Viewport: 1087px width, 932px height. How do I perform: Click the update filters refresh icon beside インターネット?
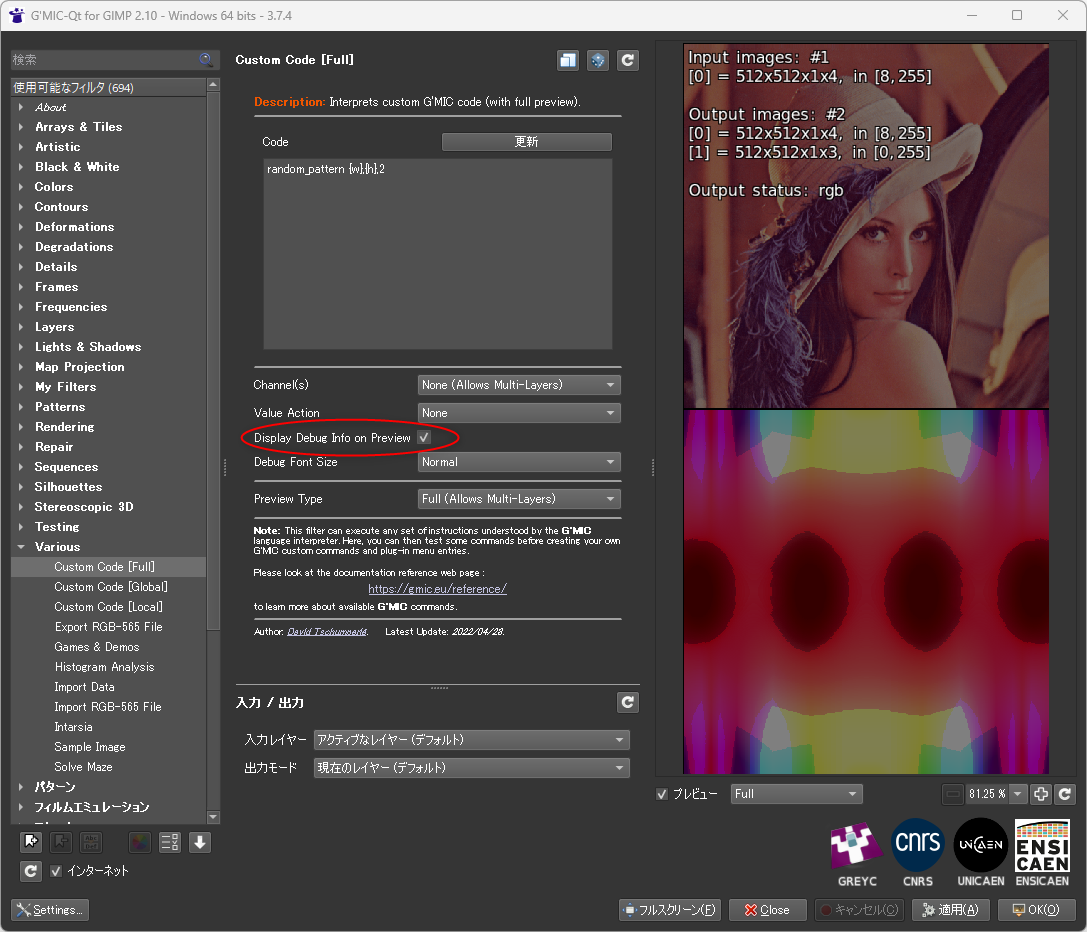pyautogui.click(x=31, y=871)
